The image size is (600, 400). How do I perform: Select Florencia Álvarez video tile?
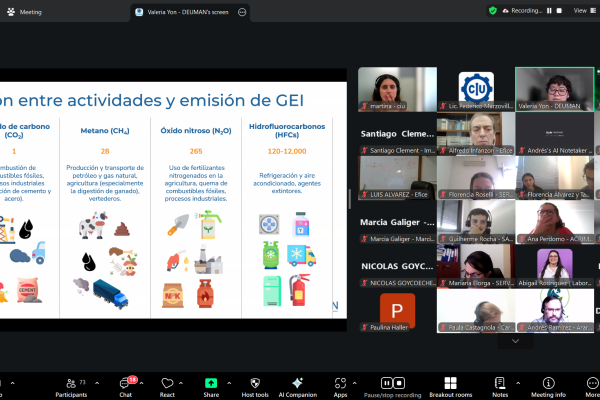click(554, 178)
